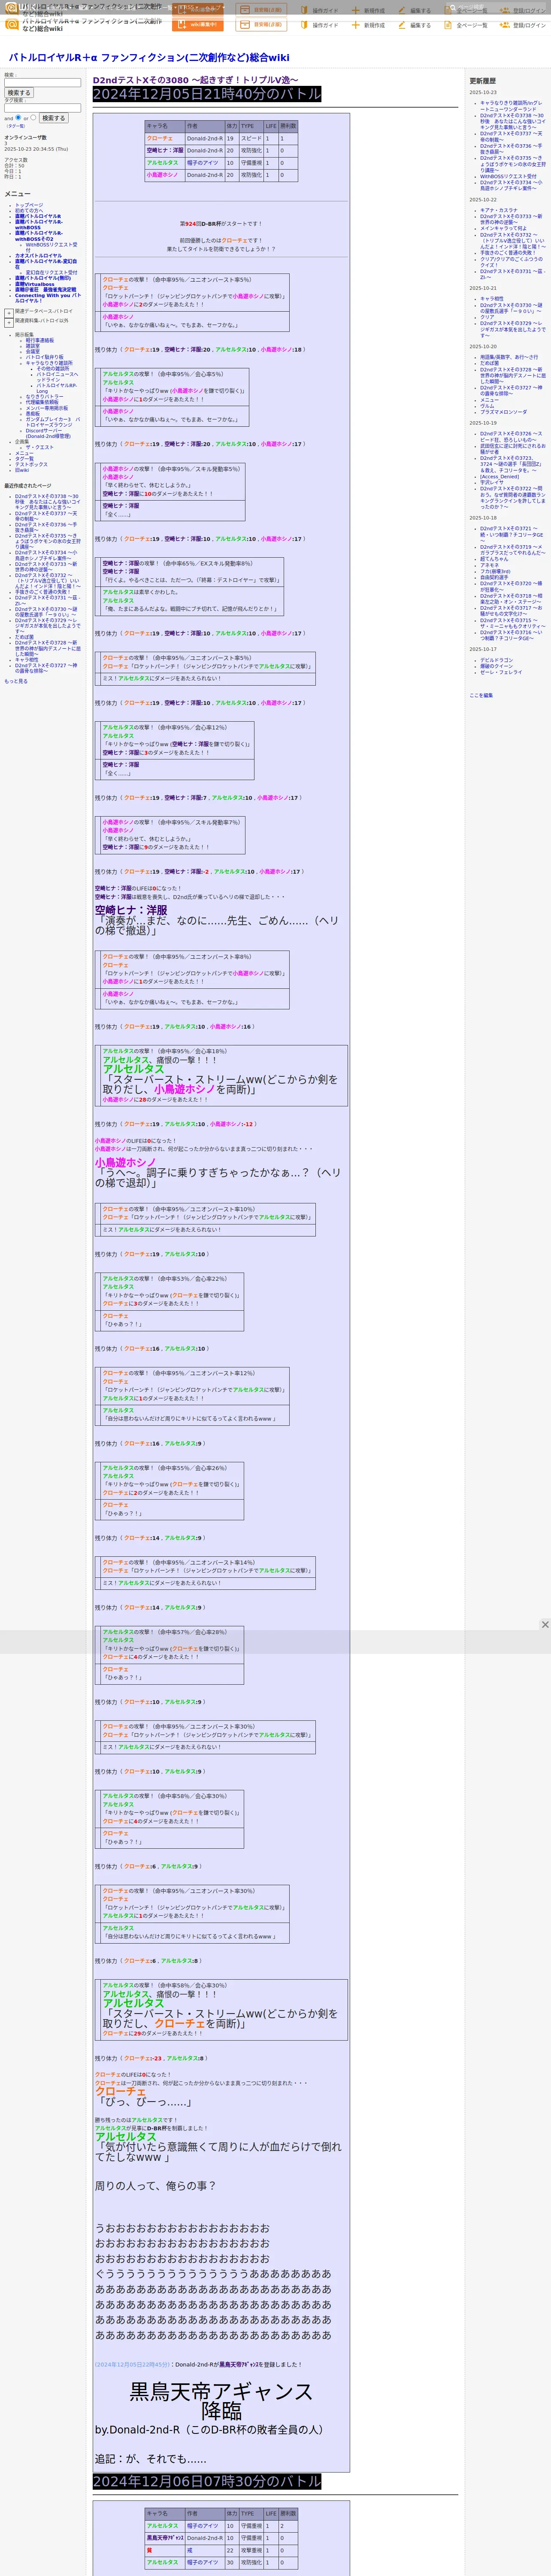Open 用語集/英数字、あ行~さ行 in update history
Screen dimensions: 551x2576
click(509, 357)
